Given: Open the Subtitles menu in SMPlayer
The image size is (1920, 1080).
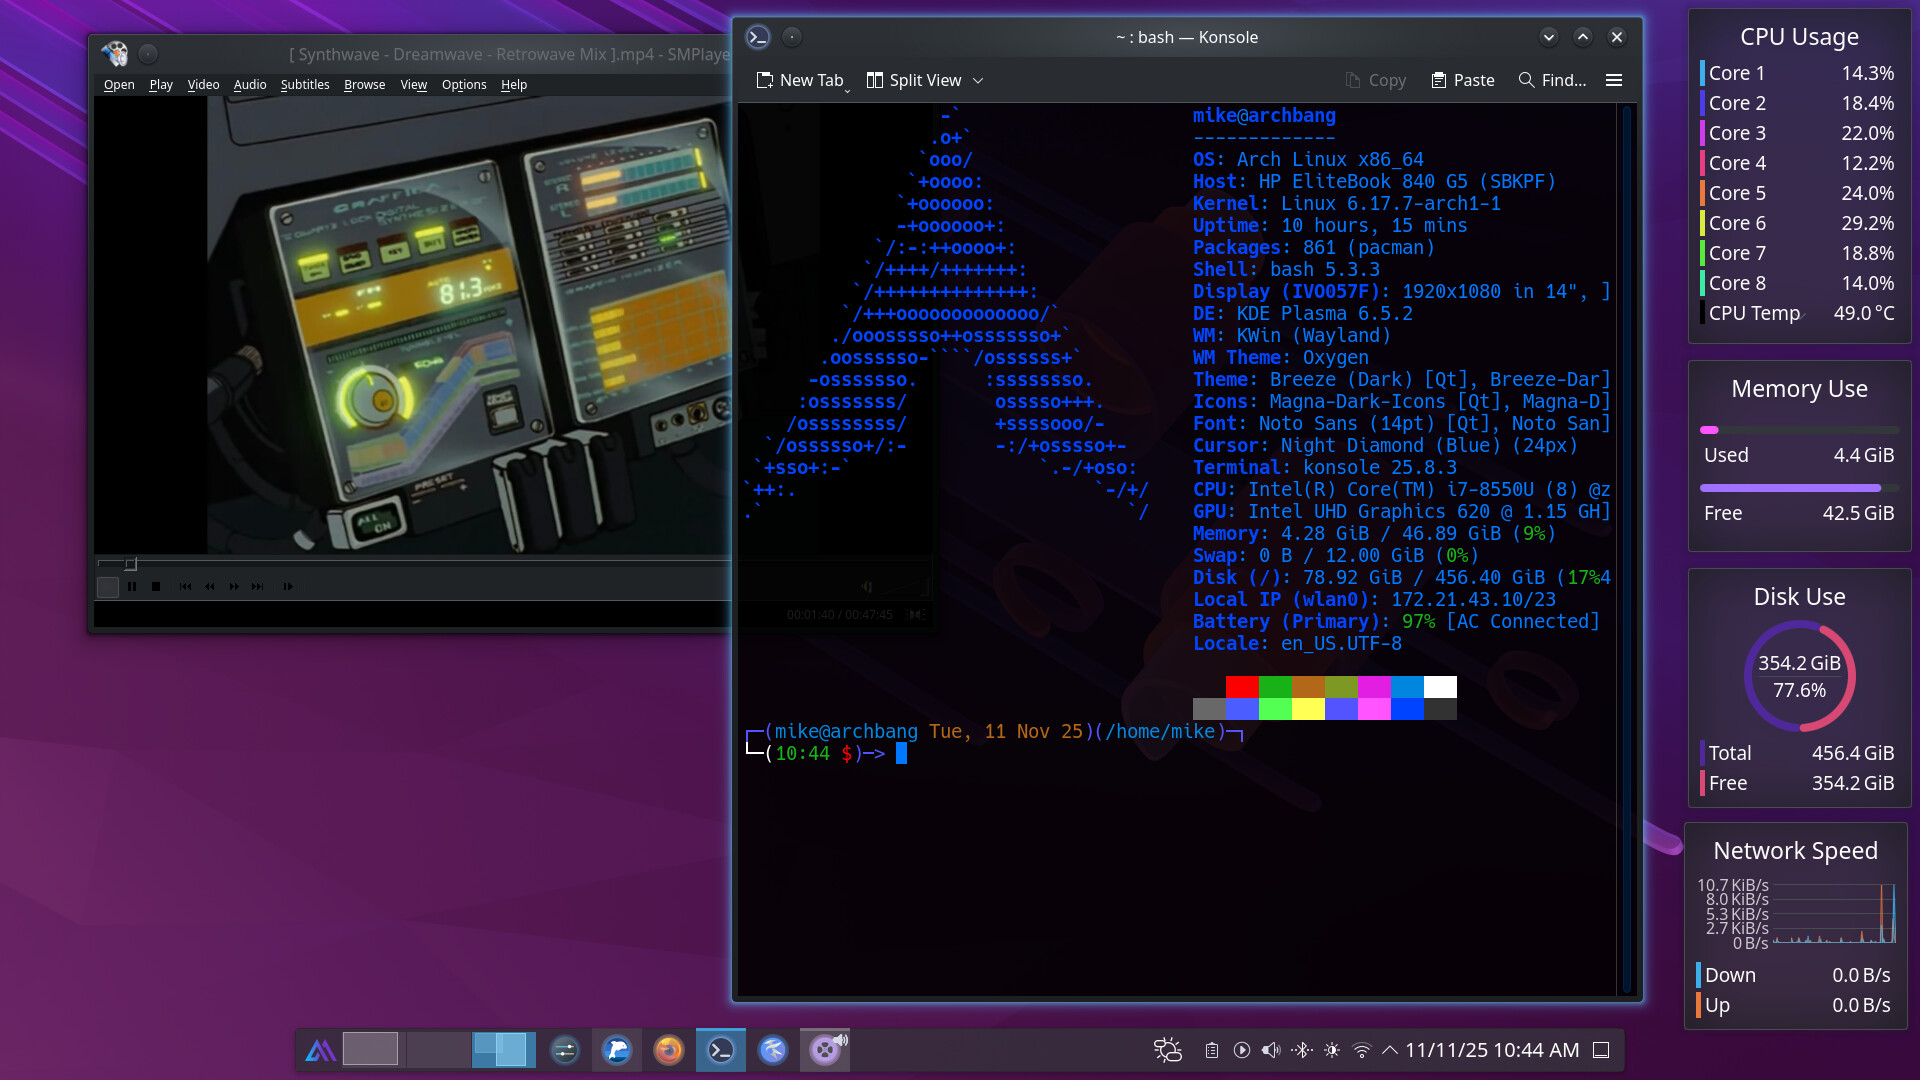Looking at the screenshot, I should 304,85.
